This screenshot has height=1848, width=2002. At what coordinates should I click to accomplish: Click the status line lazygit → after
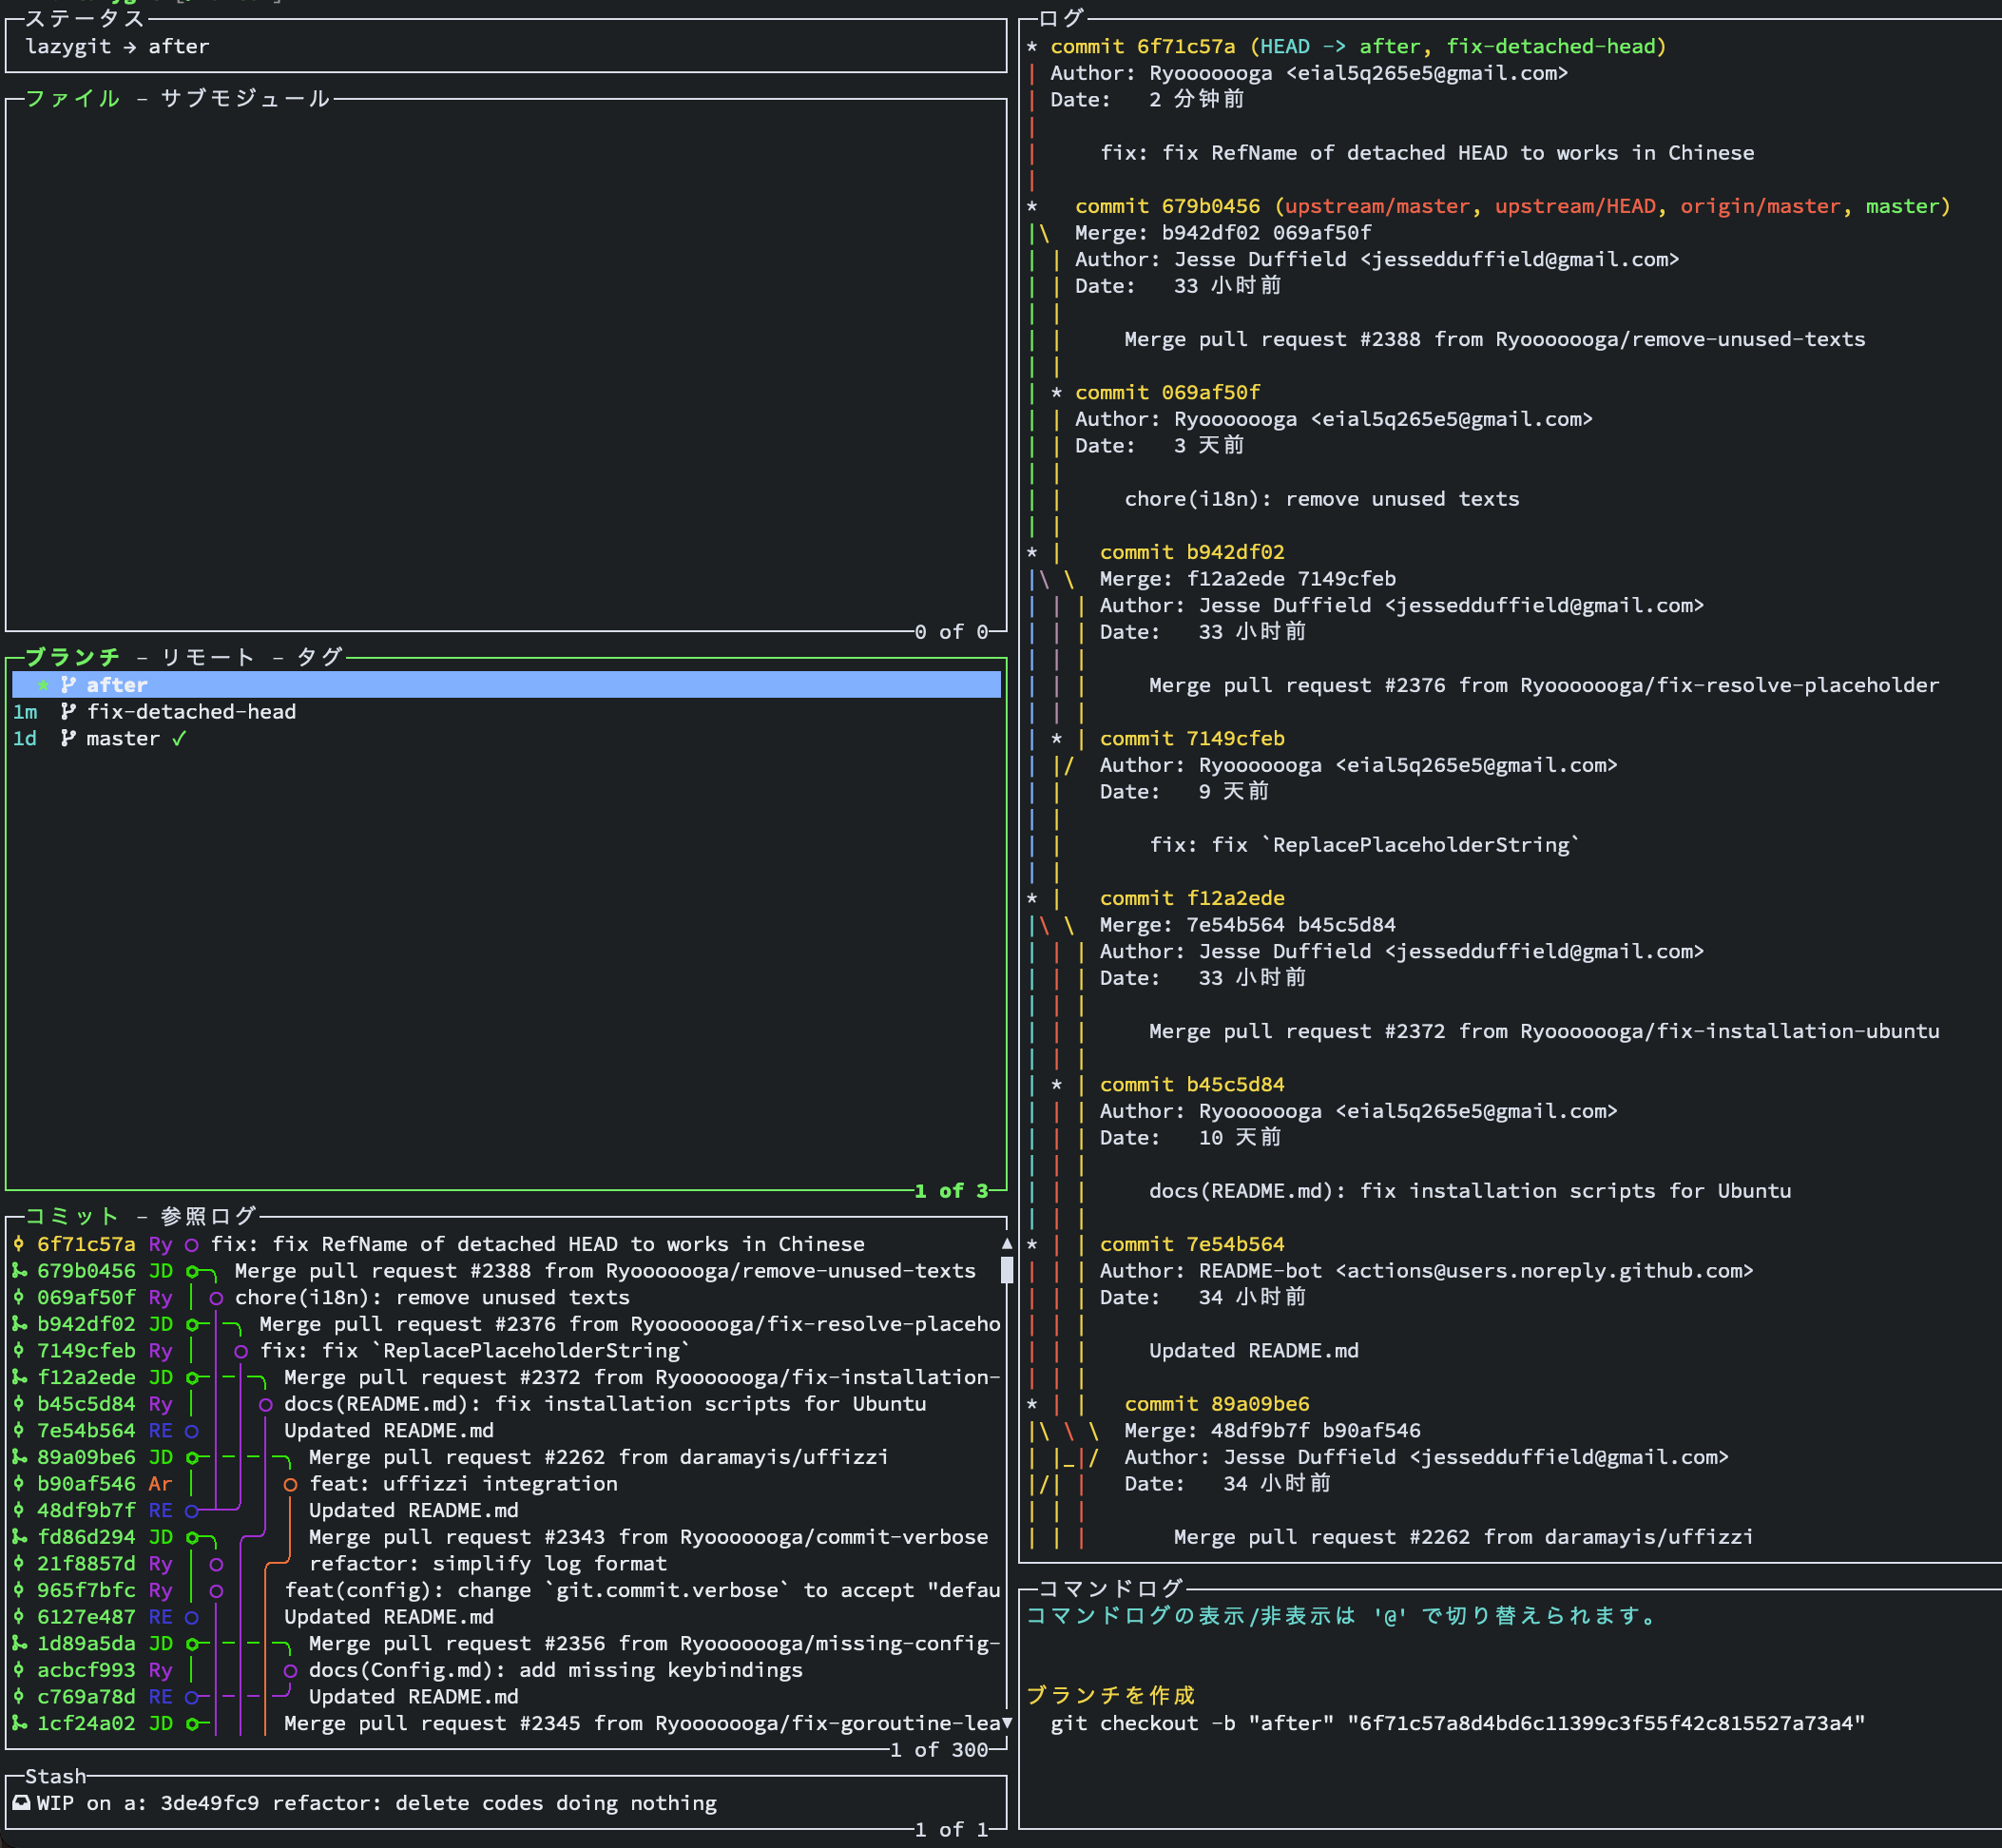(x=117, y=46)
